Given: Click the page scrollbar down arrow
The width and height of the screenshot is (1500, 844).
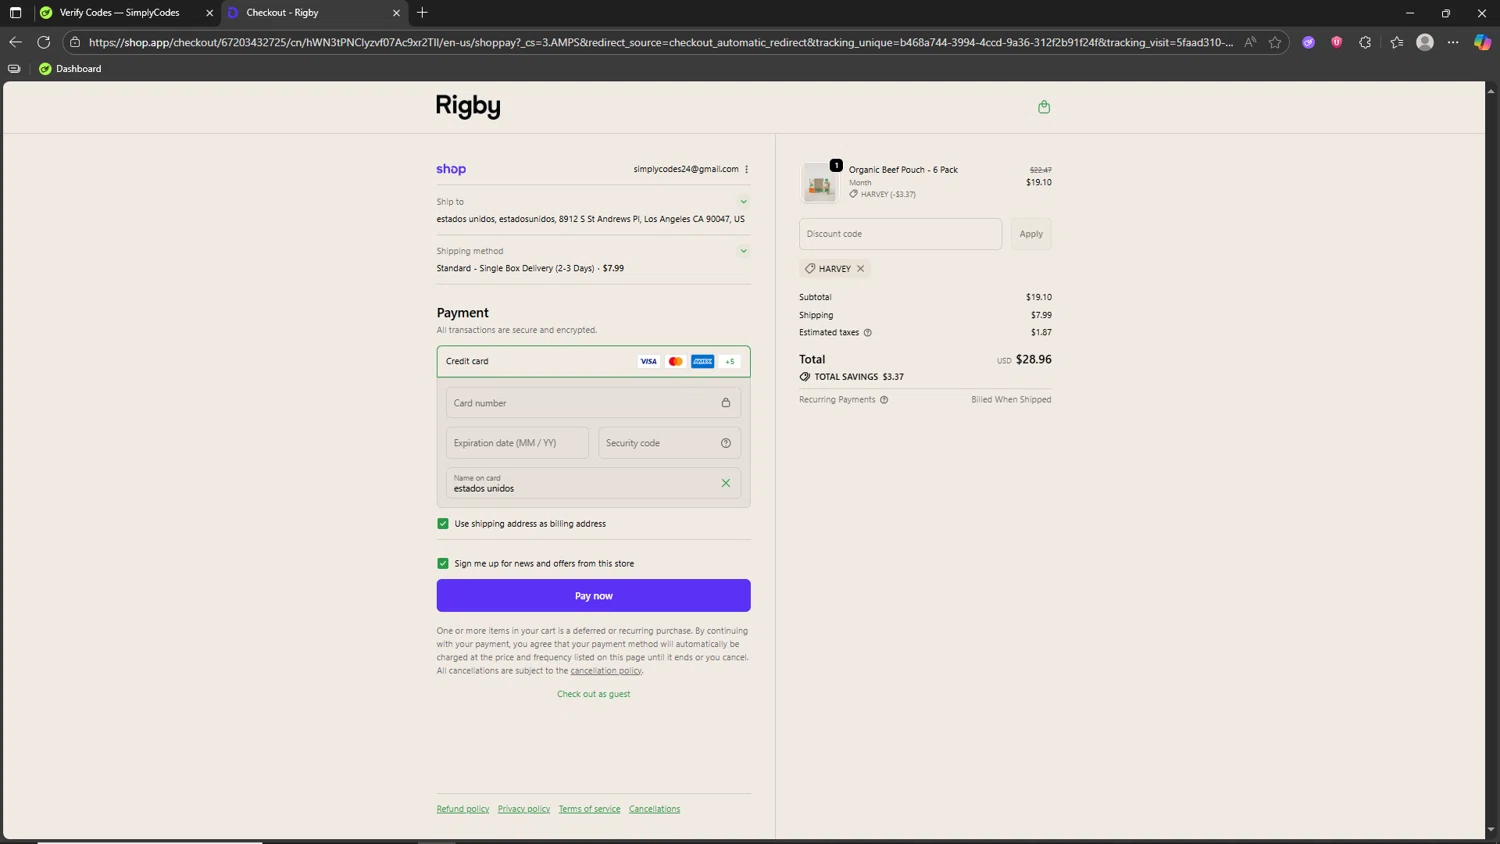Looking at the screenshot, I should 1491,830.
